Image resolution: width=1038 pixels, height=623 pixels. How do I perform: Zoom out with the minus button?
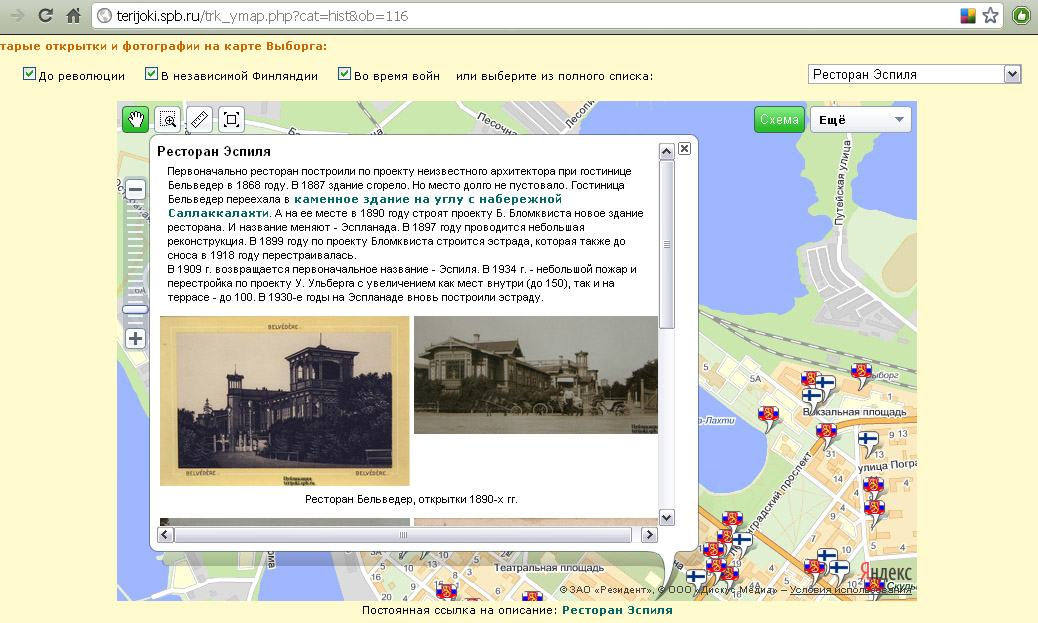point(135,189)
